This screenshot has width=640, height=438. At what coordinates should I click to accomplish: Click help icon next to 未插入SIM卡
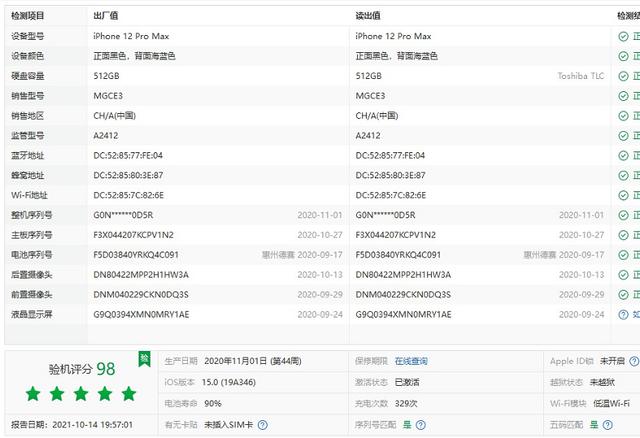tap(263, 425)
